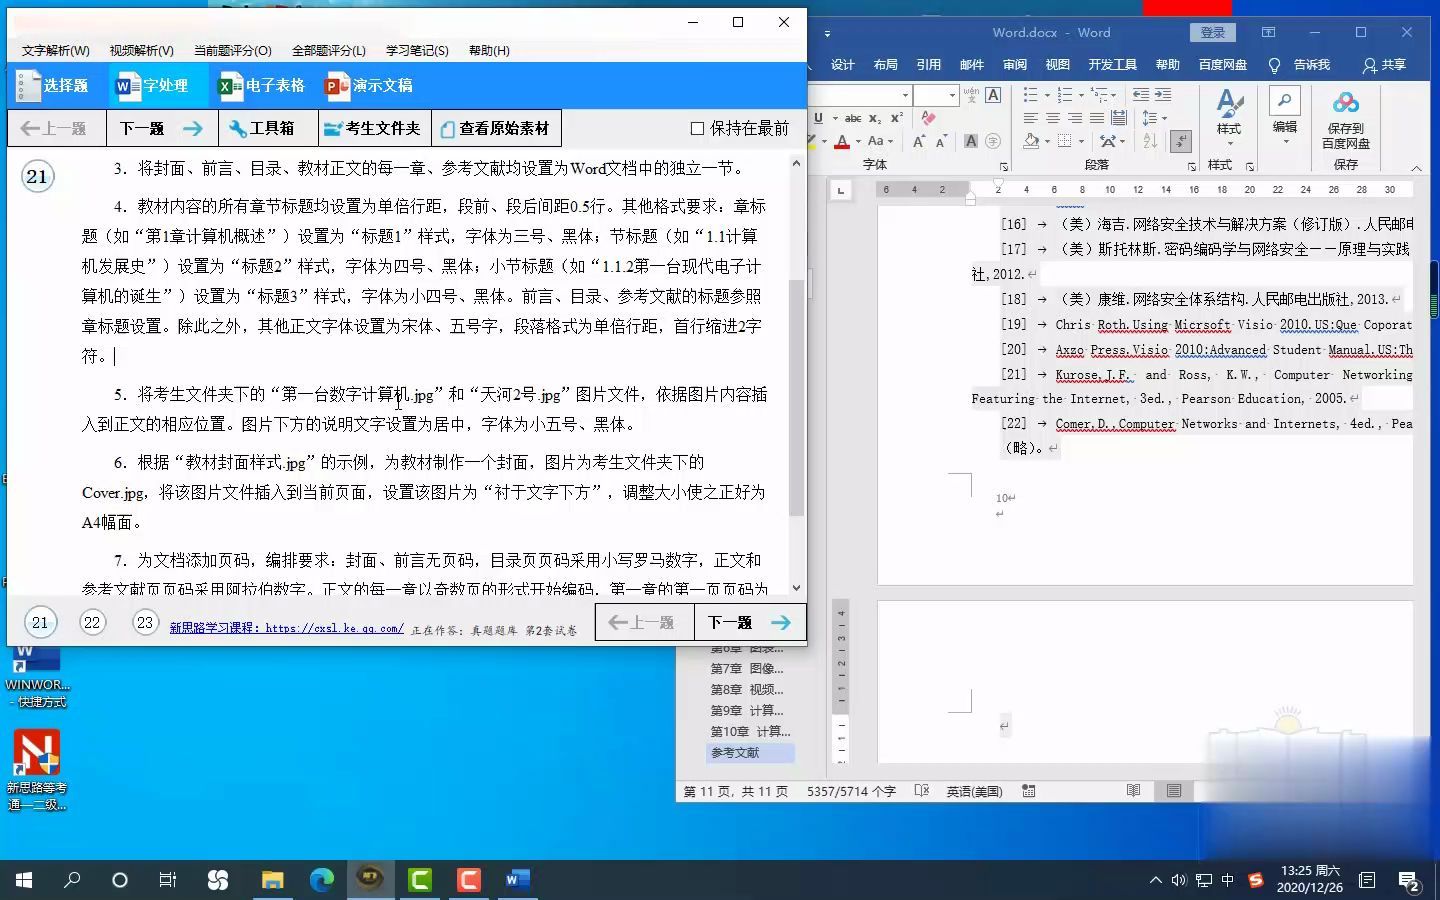The width and height of the screenshot is (1440, 900).
Task: Click the font color A icon
Action: click(x=842, y=142)
